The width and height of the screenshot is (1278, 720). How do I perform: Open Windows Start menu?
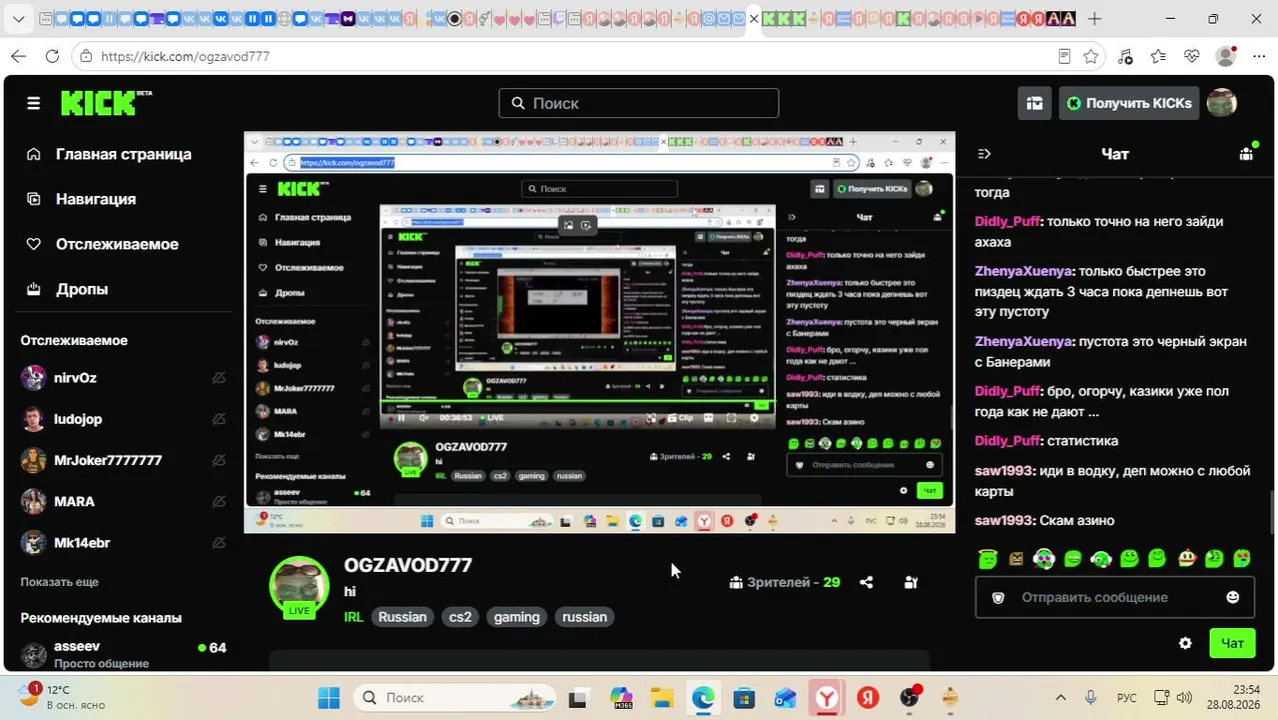pyautogui.click(x=329, y=697)
